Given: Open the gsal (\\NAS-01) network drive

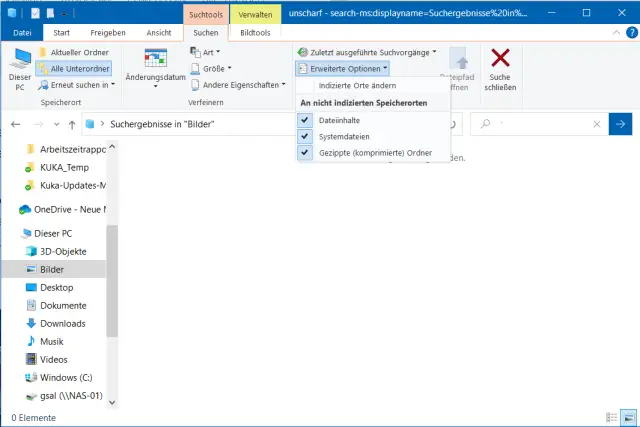Looking at the screenshot, I should [x=64, y=395].
